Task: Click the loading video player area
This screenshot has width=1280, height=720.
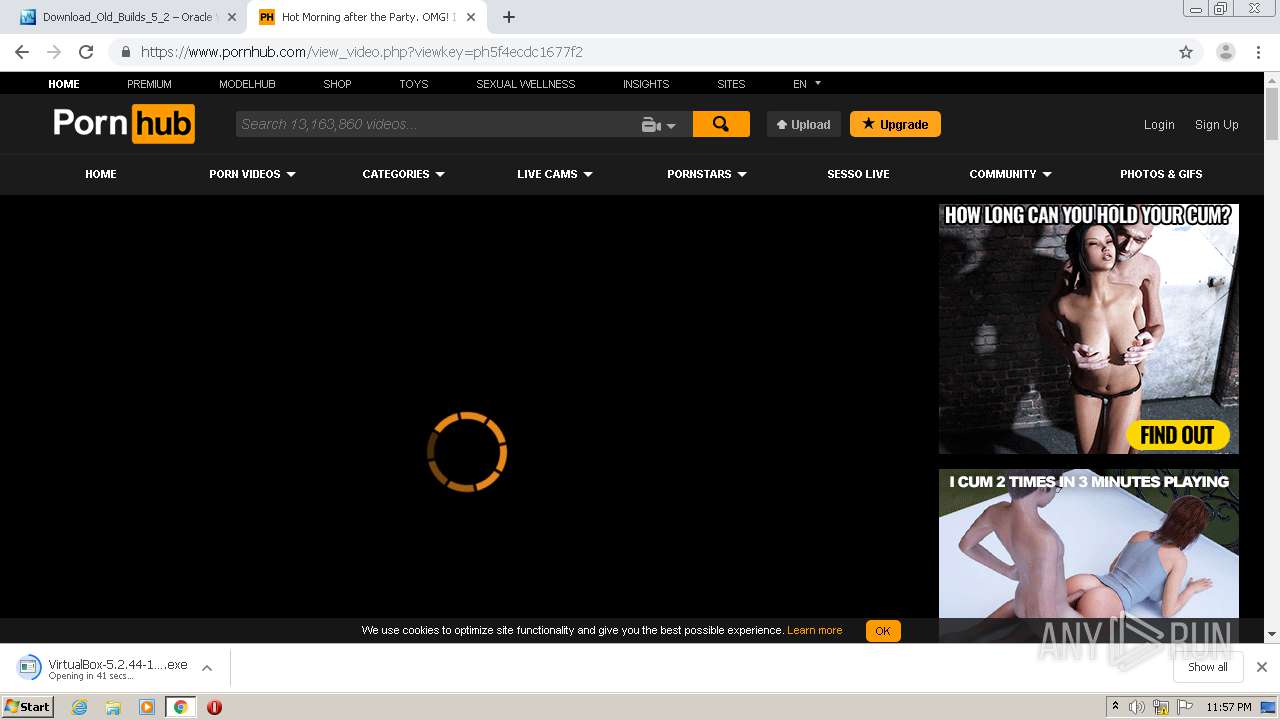Action: coord(466,451)
